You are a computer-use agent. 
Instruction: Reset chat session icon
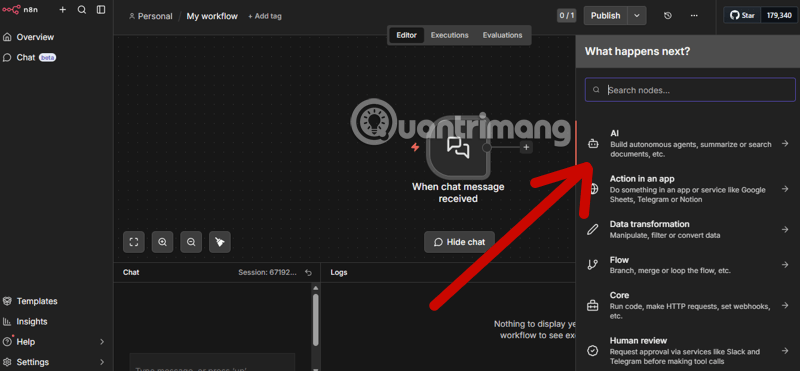(308, 273)
